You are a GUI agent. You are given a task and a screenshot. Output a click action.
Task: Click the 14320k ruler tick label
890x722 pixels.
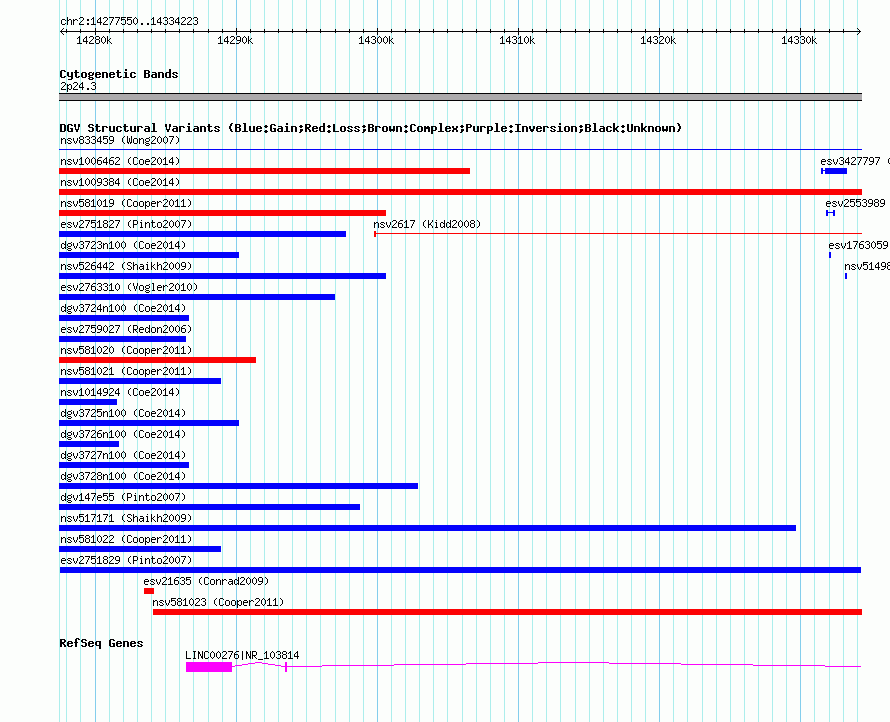pyautogui.click(x=658, y=40)
